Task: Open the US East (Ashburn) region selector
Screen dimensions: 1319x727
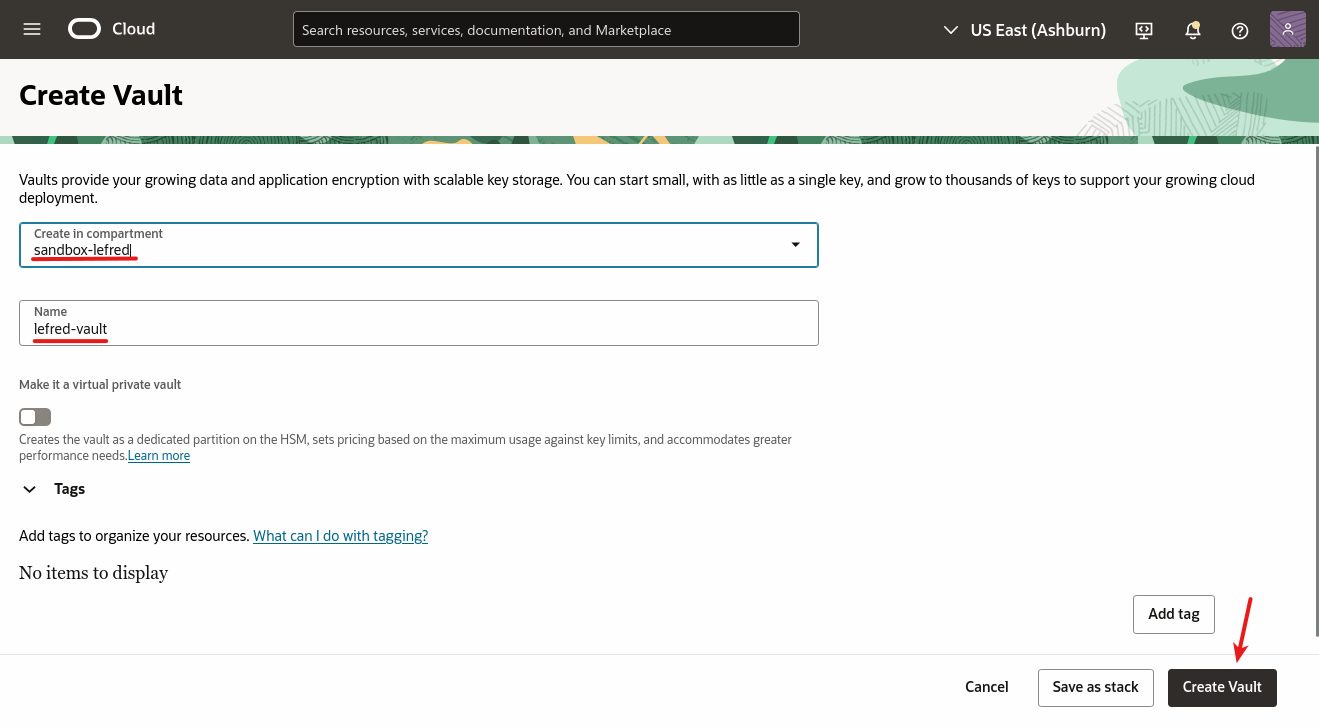Action: pos(1038,30)
